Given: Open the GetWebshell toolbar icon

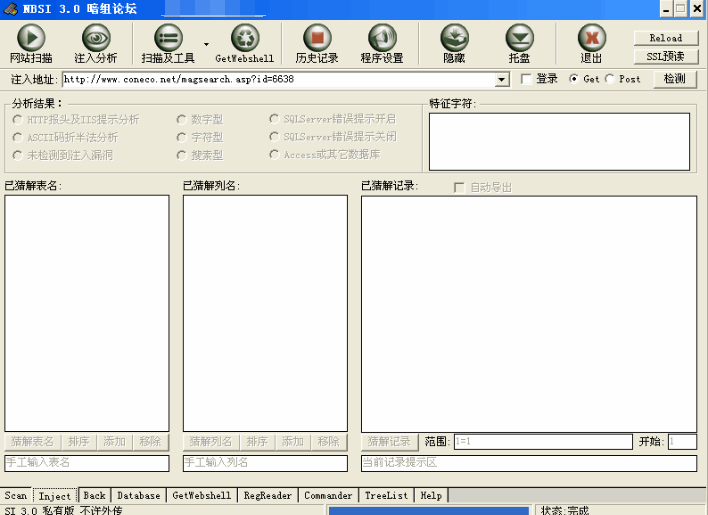Looking at the screenshot, I should 245,44.
